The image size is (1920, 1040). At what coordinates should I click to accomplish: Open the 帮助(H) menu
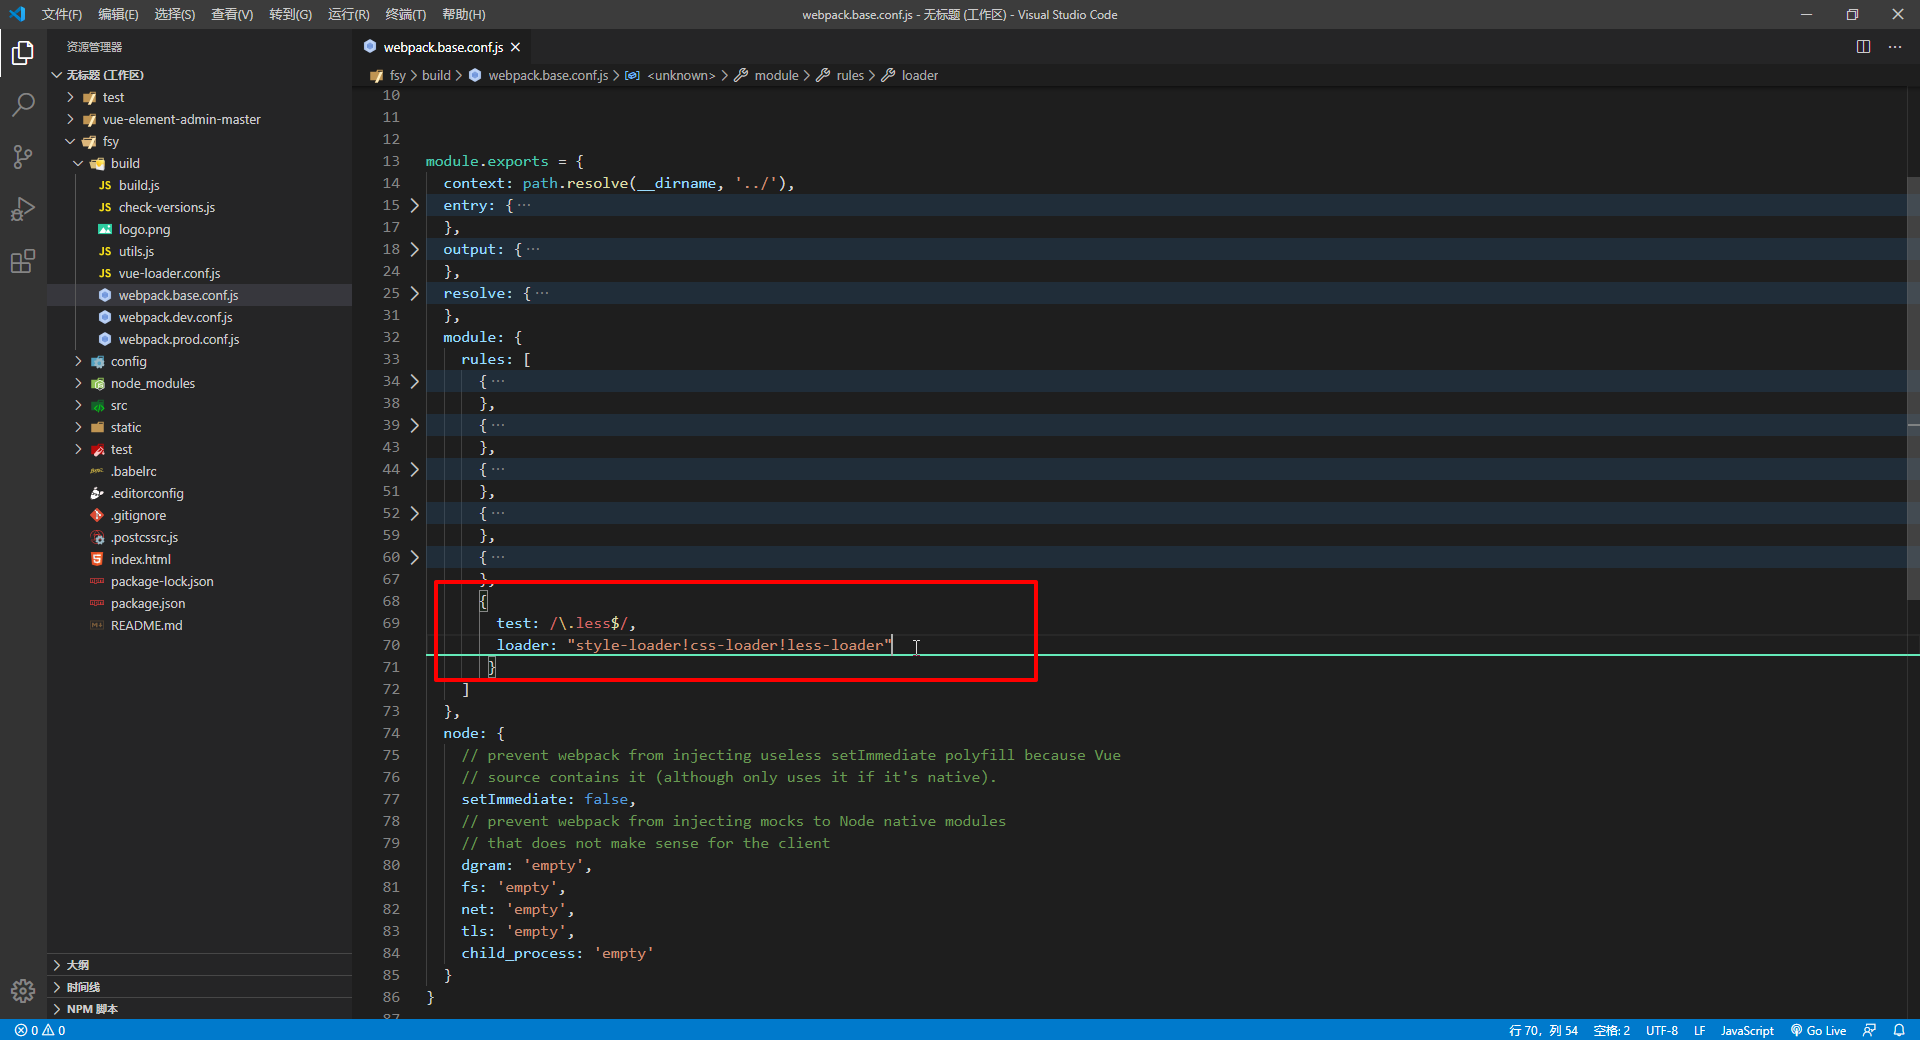(463, 14)
